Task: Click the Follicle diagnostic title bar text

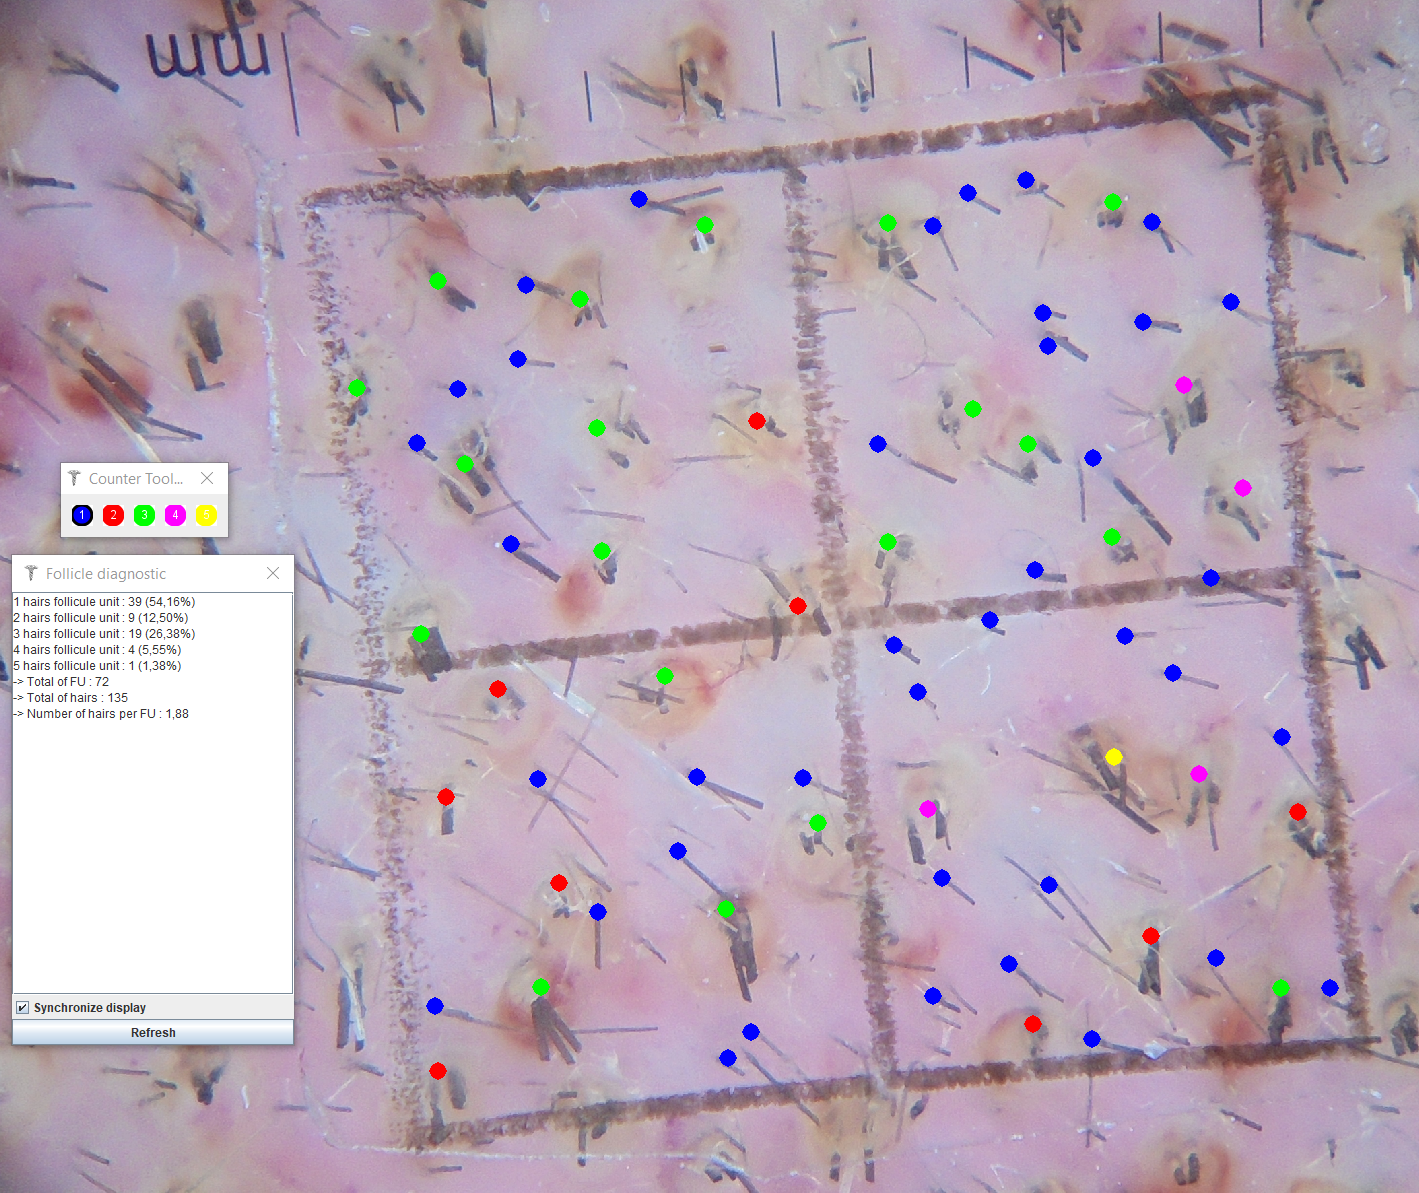Action: coord(106,574)
